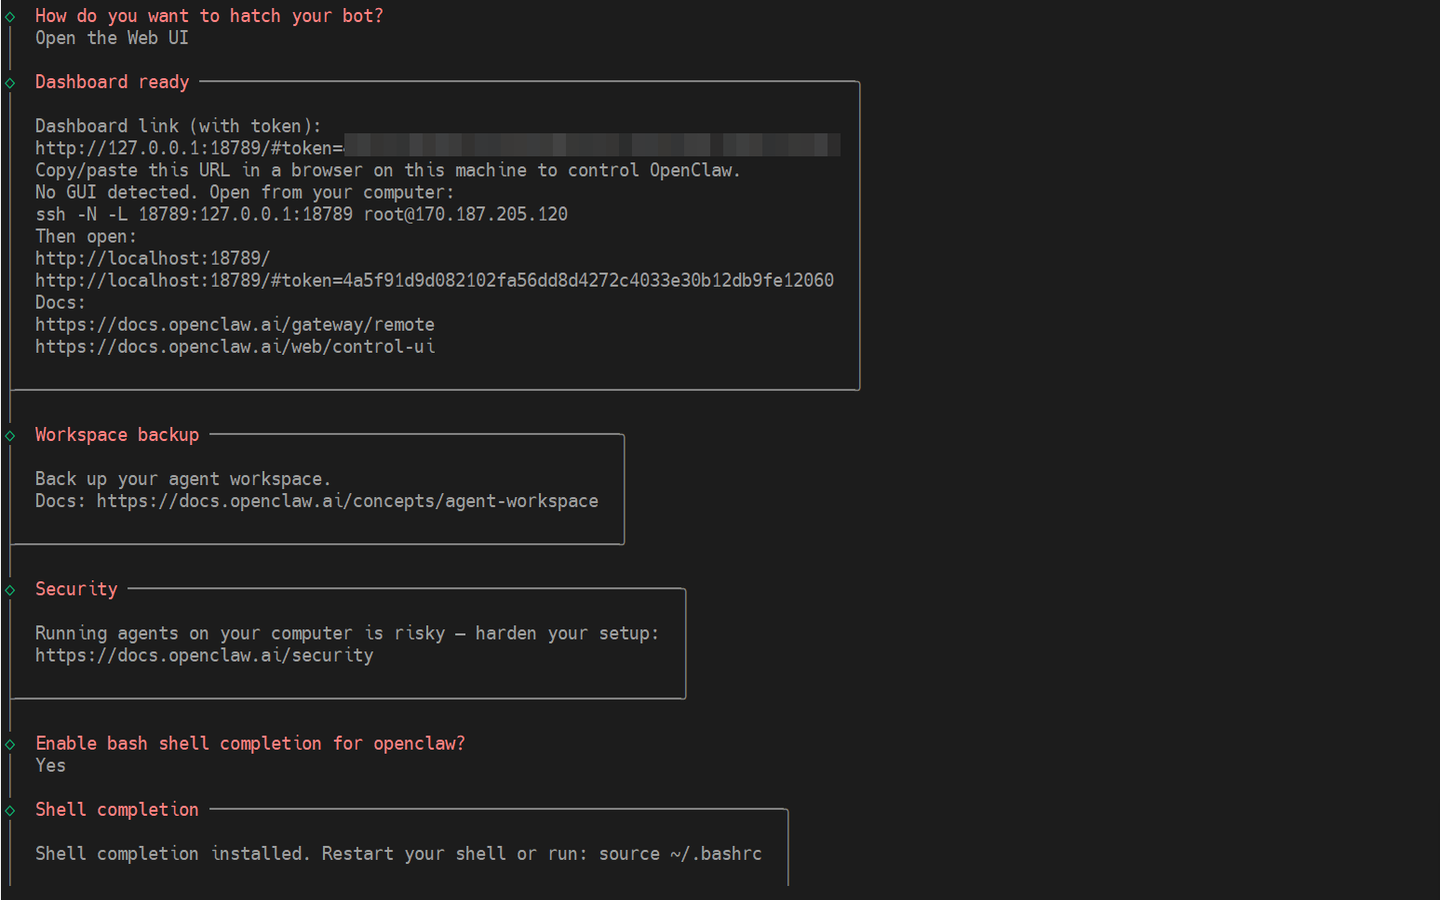Click the diamond marker beside bash completion prompt
The height and width of the screenshot is (900, 1440).
[10, 744]
